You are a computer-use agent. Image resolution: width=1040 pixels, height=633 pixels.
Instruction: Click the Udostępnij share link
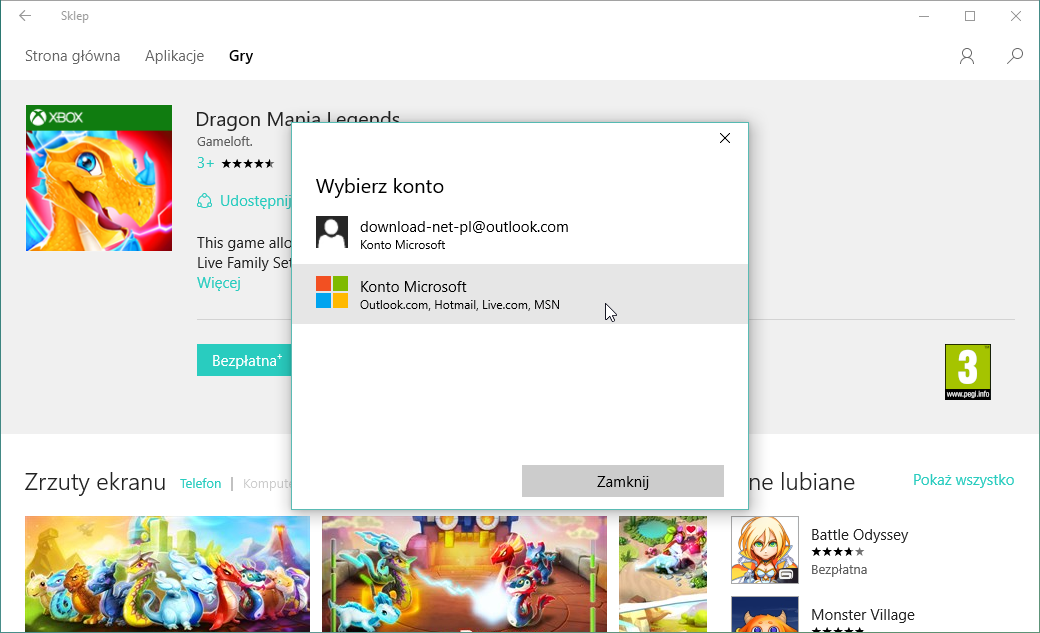[x=256, y=201]
